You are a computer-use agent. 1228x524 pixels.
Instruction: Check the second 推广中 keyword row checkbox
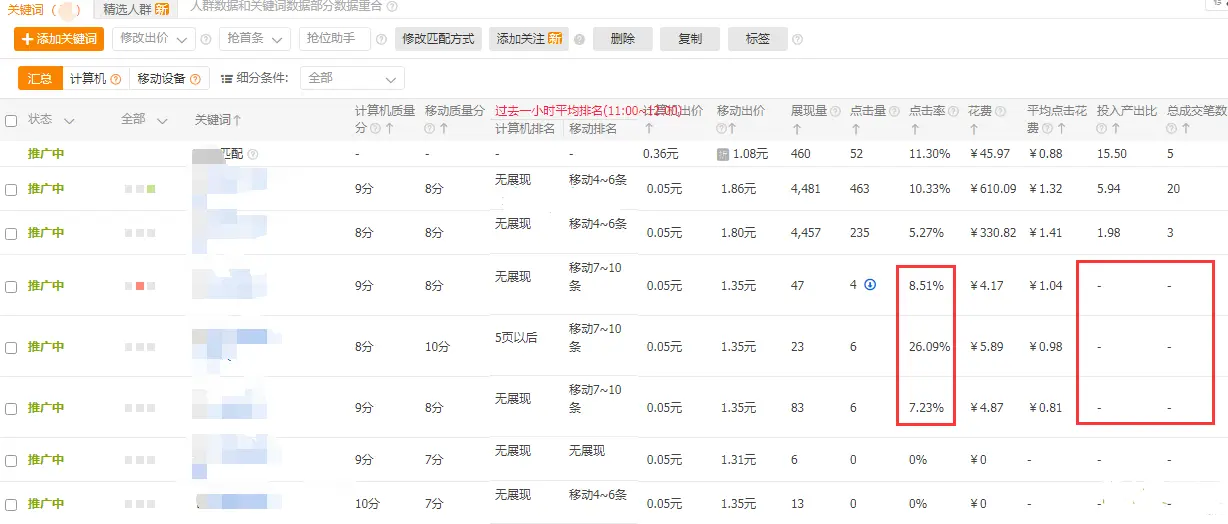(x=11, y=233)
